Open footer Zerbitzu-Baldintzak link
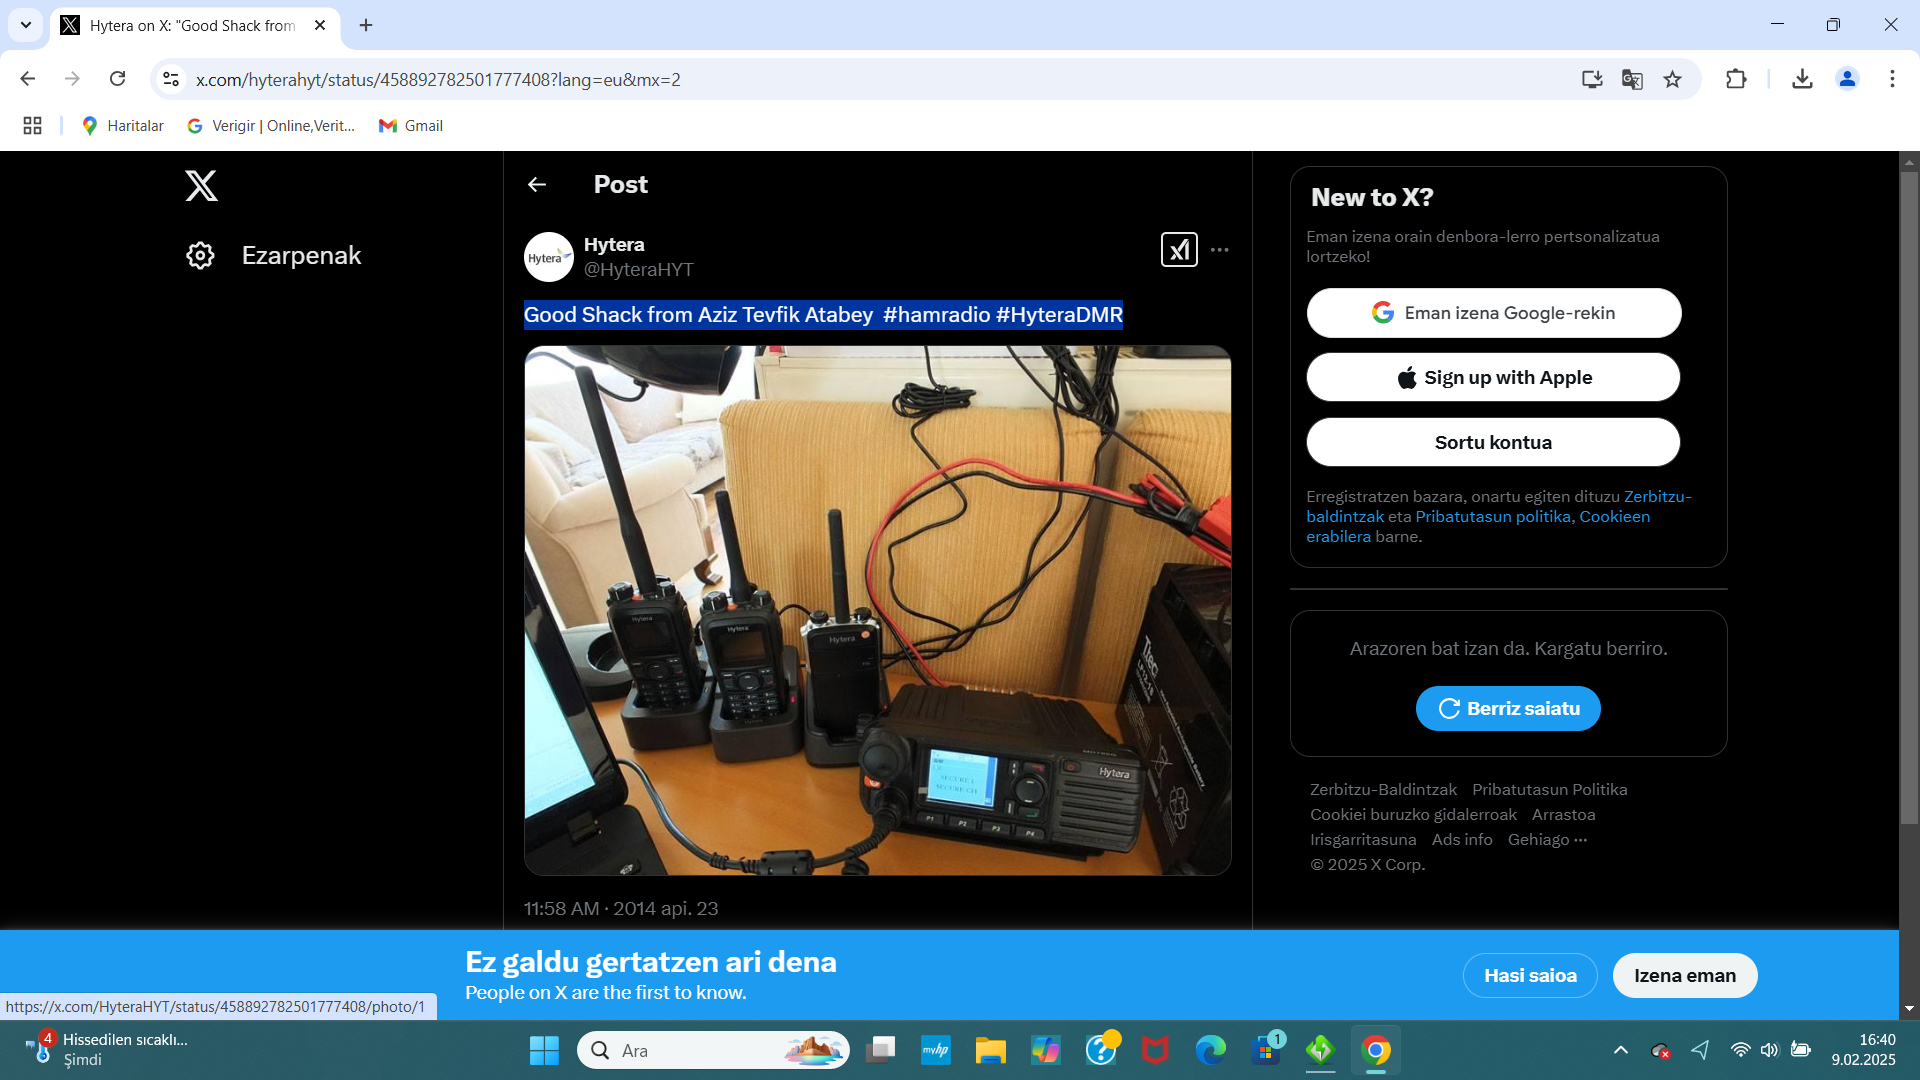This screenshot has height=1080, width=1920. pos(1383,789)
